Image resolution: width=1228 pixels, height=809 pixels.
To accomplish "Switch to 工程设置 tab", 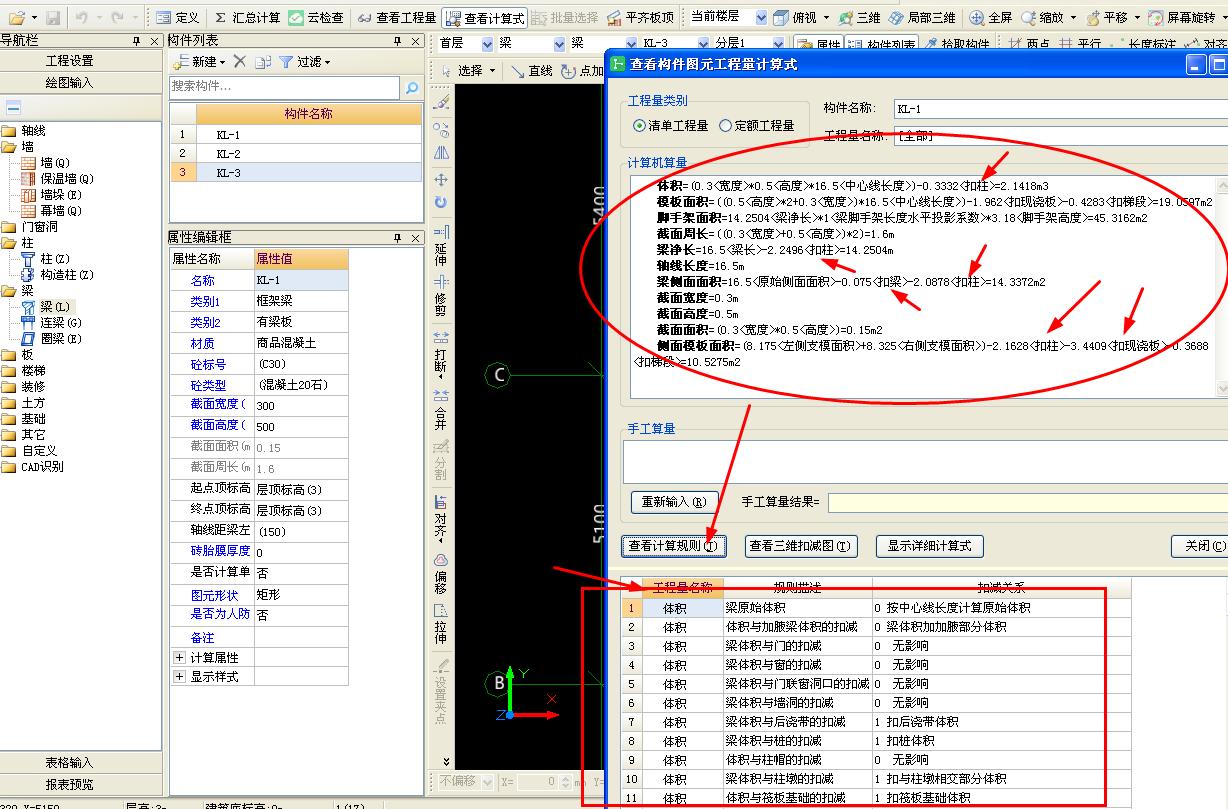I will click(69, 61).
